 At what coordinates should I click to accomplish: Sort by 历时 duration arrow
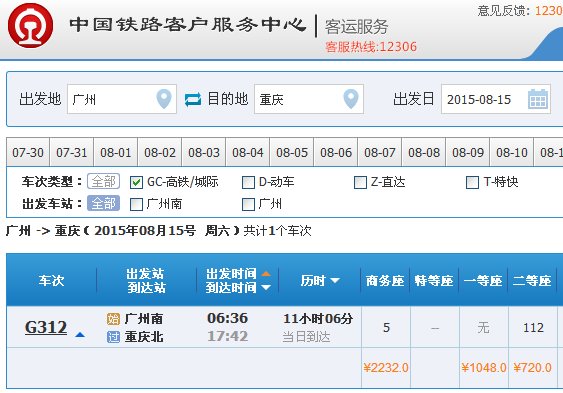click(335, 280)
